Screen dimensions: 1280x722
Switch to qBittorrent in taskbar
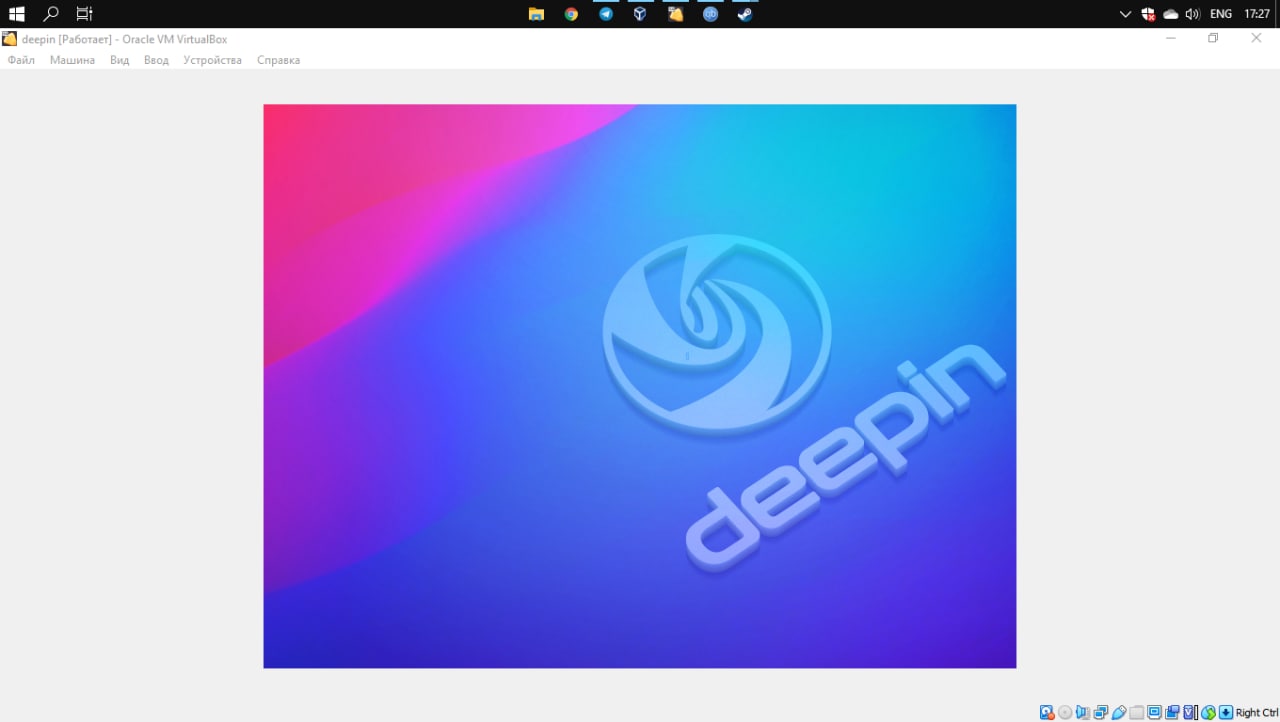(x=710, y=14)
